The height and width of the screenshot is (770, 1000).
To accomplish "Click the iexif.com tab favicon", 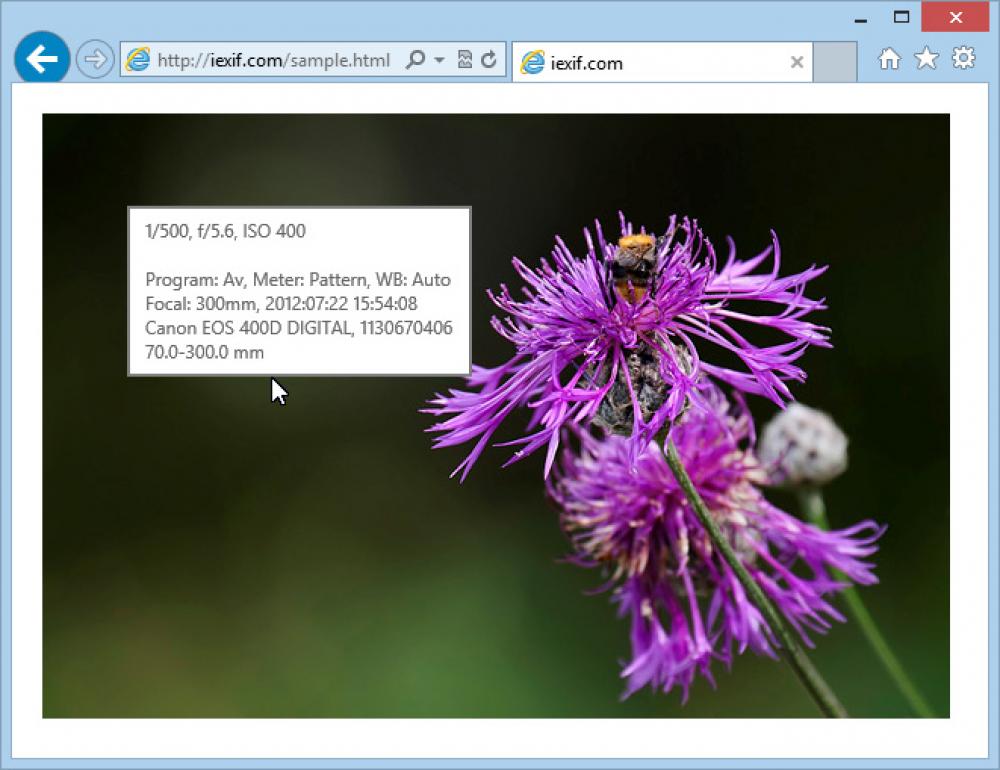I will tap(535, 62).
